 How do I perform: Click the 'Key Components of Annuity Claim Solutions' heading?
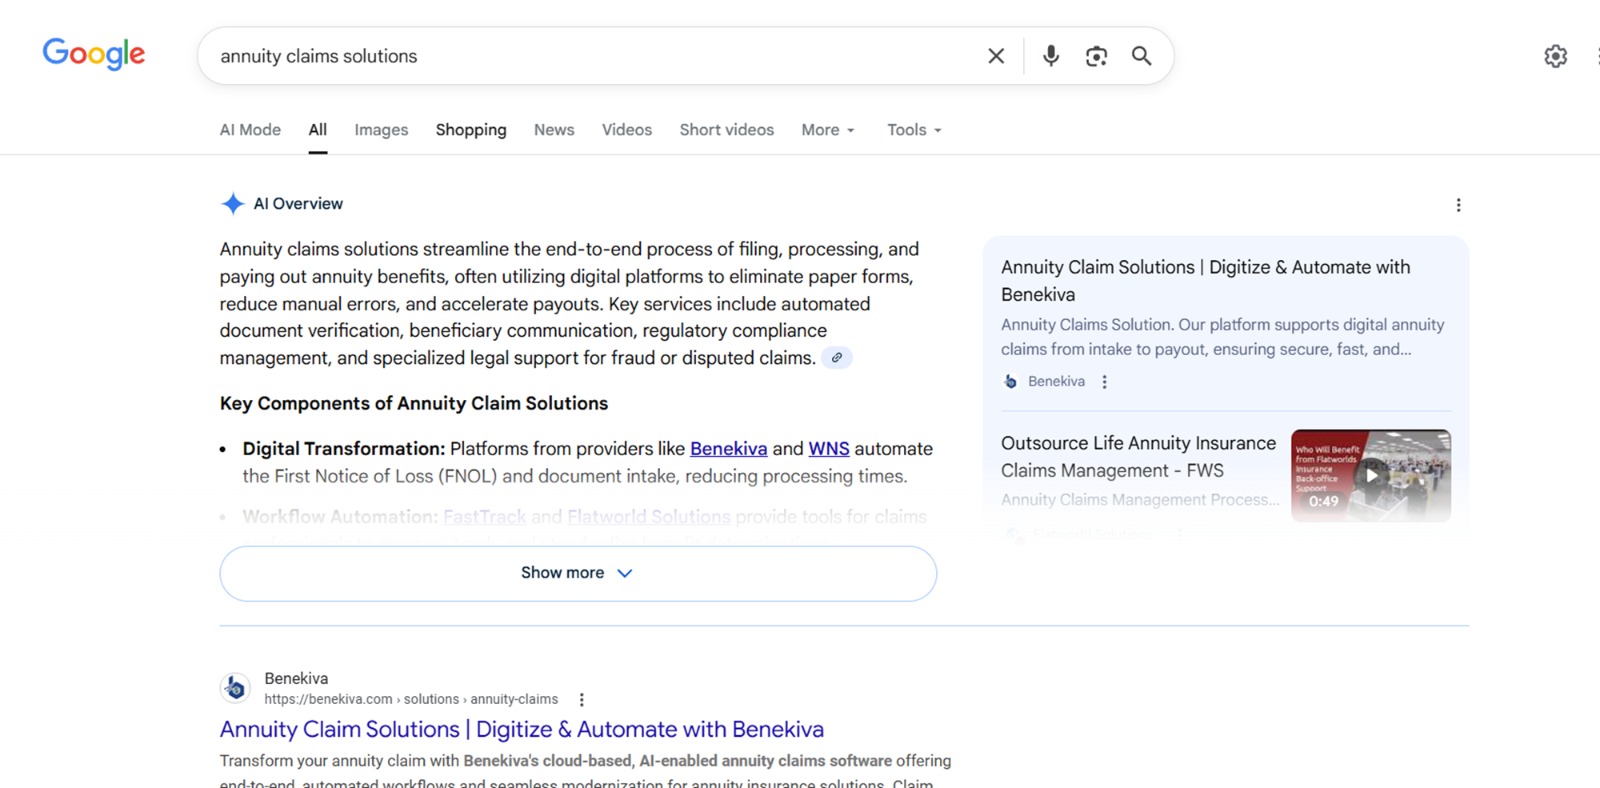coord(414,403)
